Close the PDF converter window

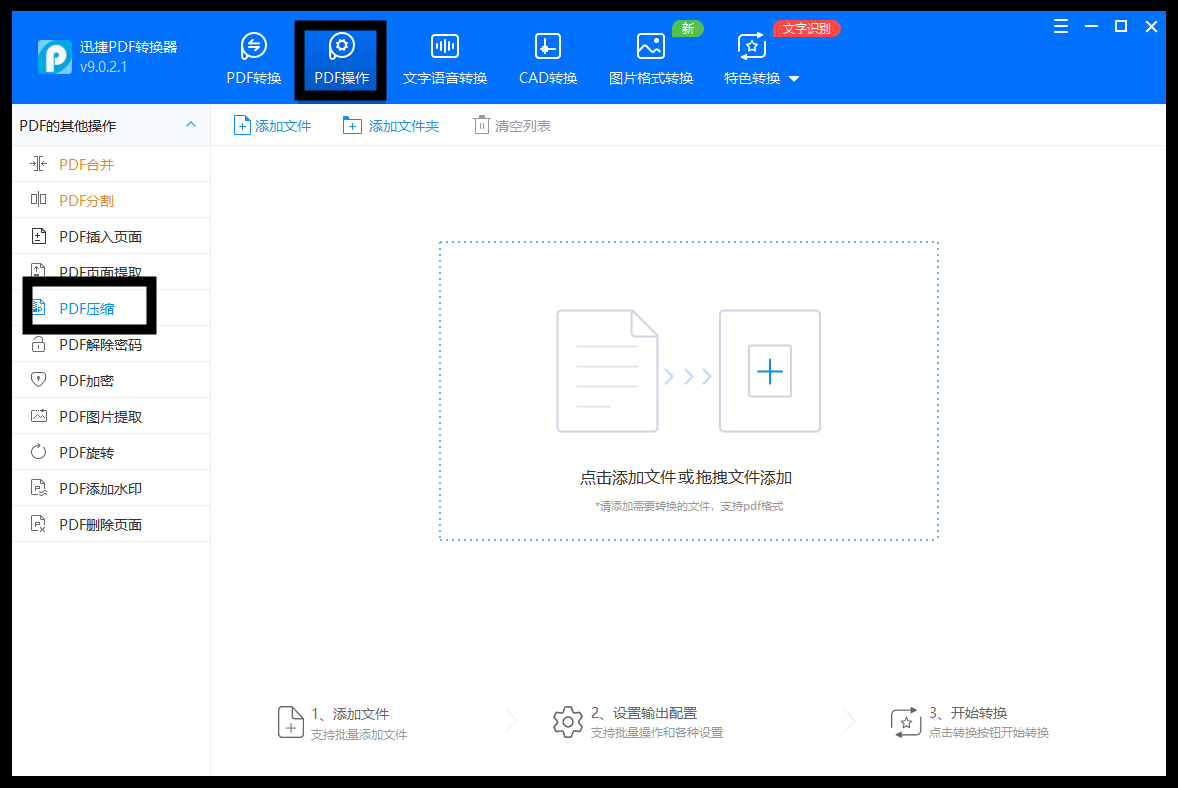(x=1151, y=27)
